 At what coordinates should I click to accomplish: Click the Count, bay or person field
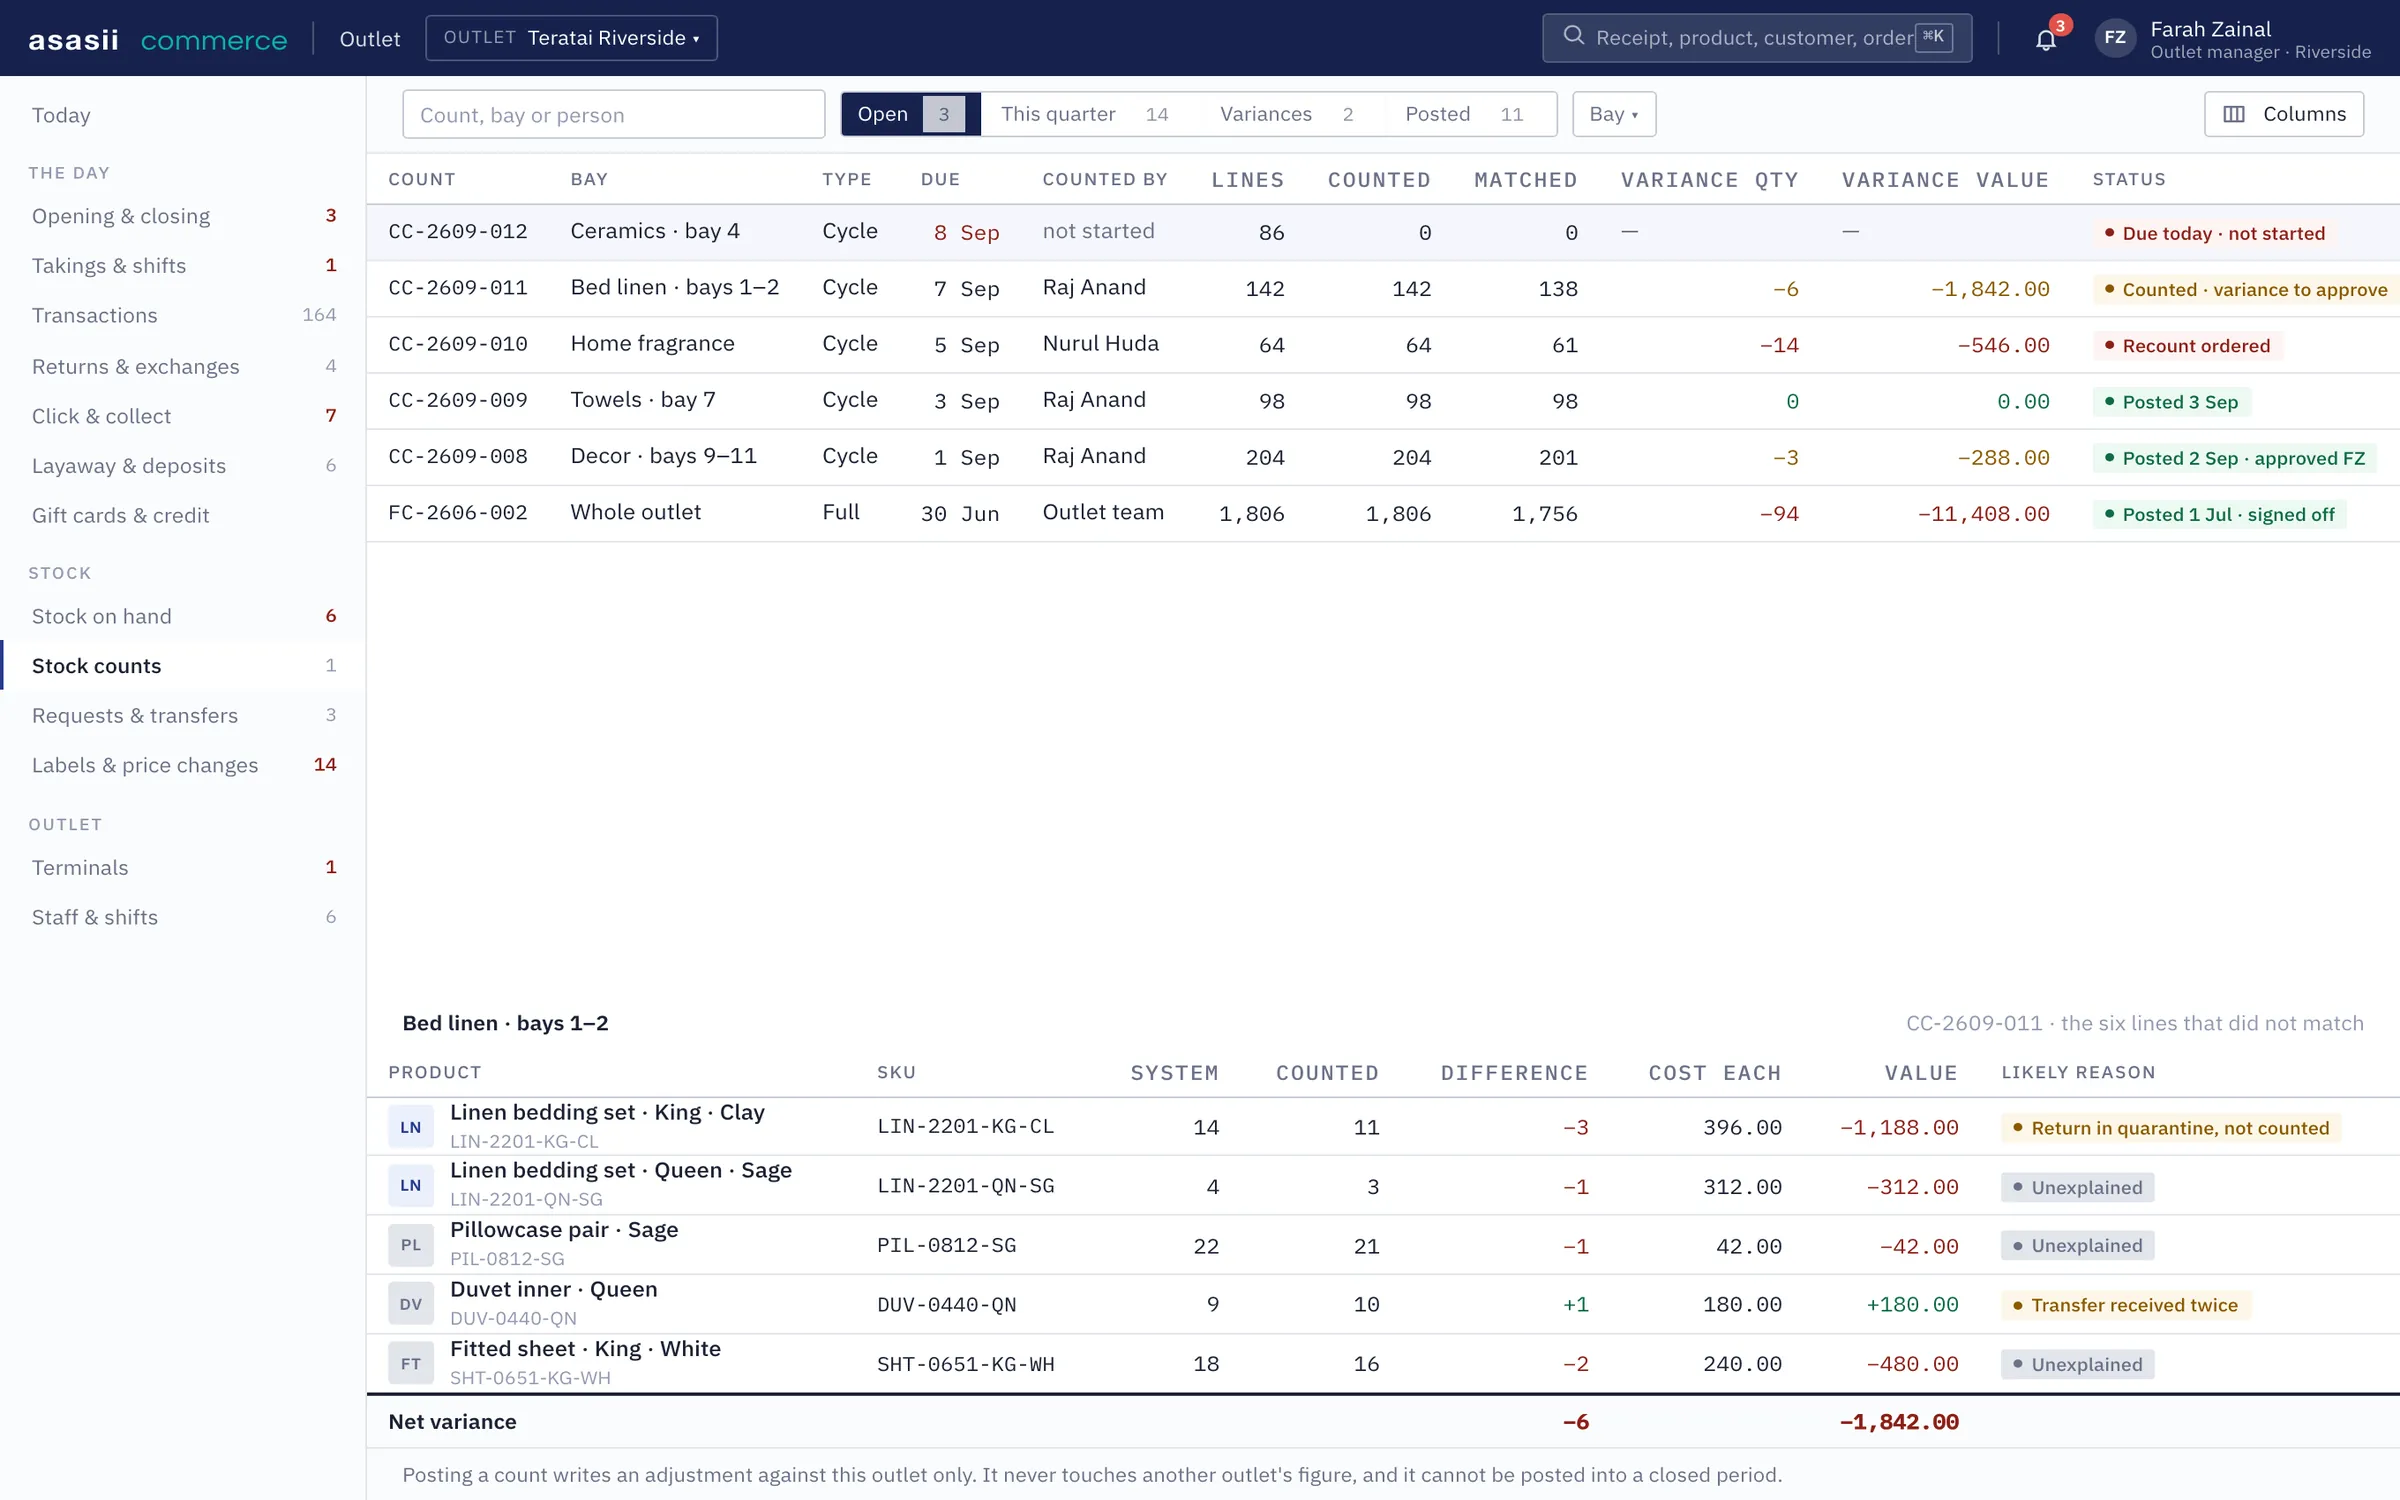coord(613,114)
